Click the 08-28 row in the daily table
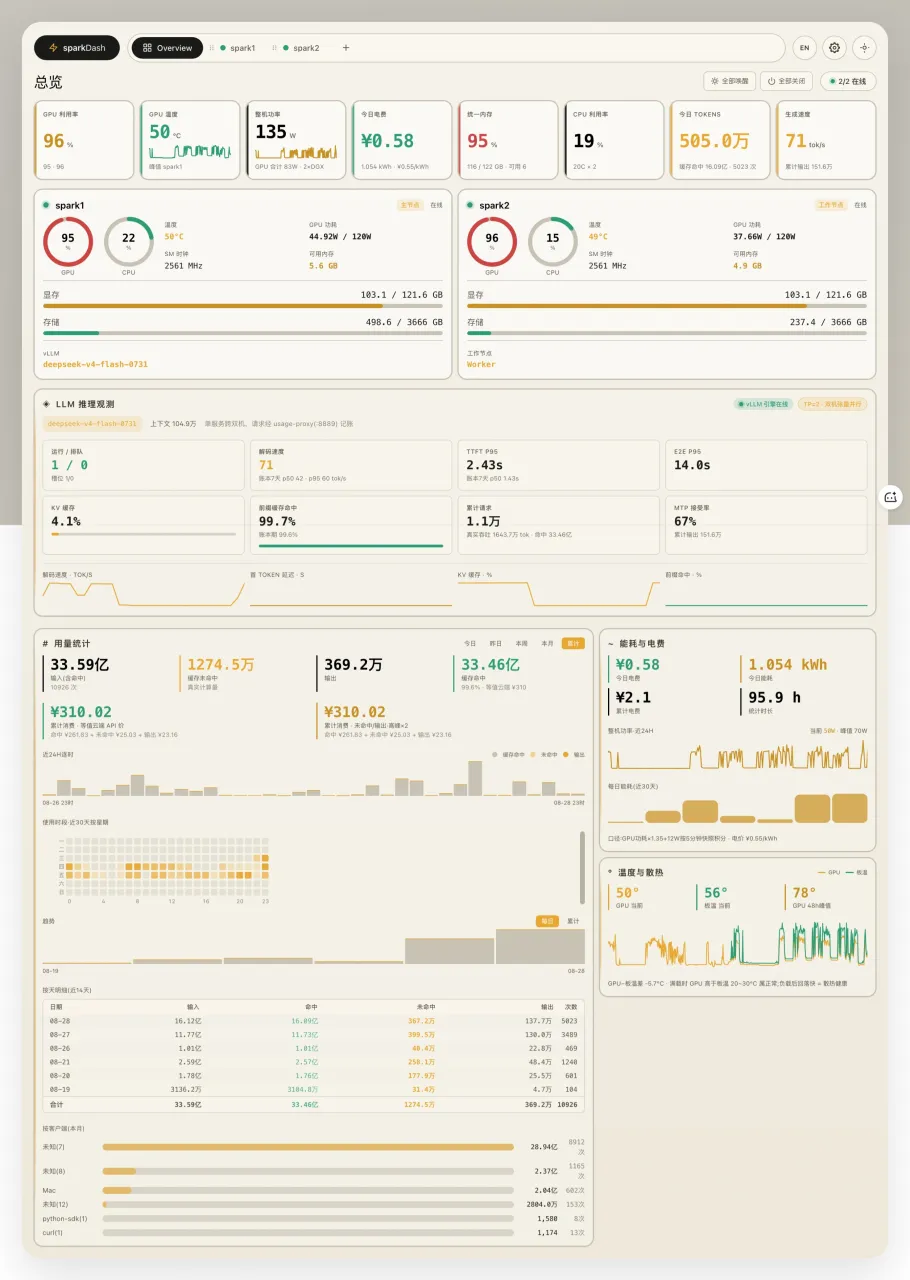This screenshot has height=1280, width=910. click(314, 1021)
